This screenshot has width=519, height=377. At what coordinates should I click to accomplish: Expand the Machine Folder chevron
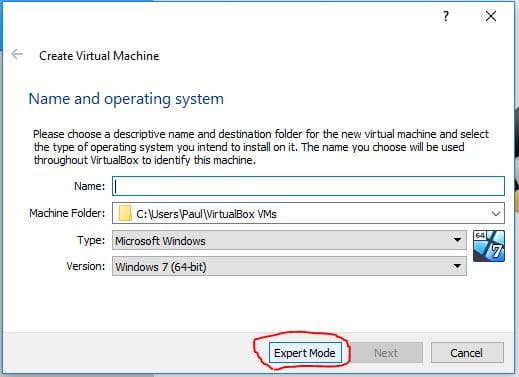tap(495, 213)
